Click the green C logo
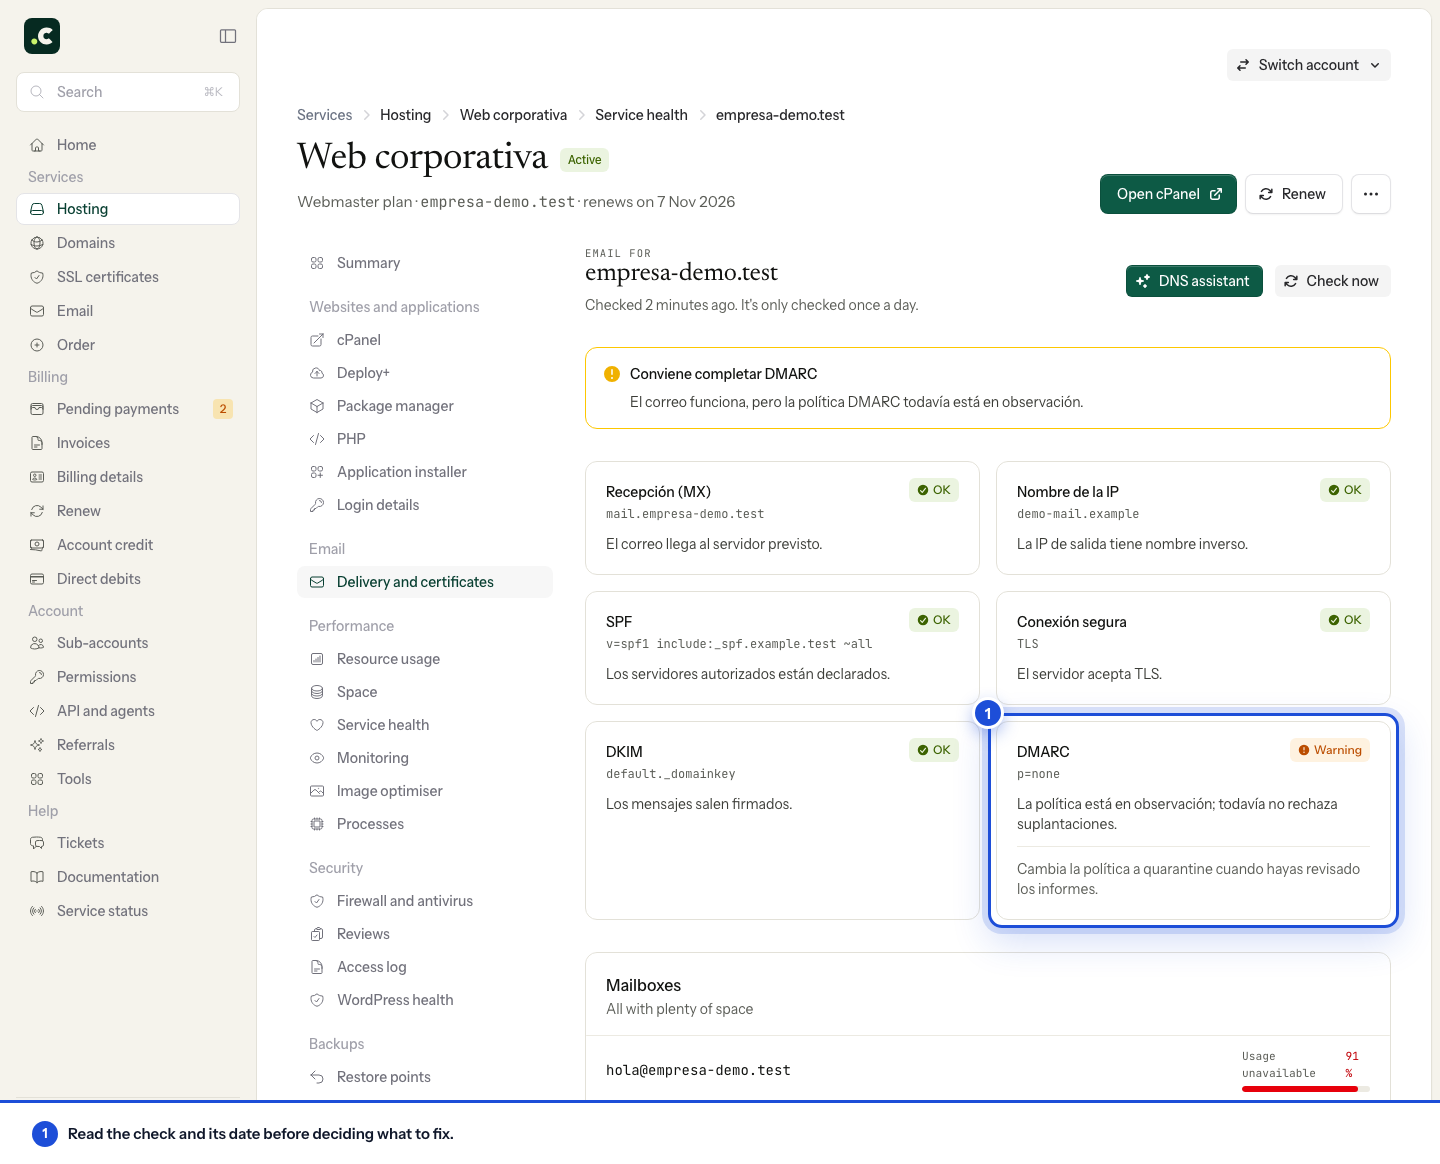Image resolution: width=1440 pixels, height=1164 pixels. tap(42, 36)
